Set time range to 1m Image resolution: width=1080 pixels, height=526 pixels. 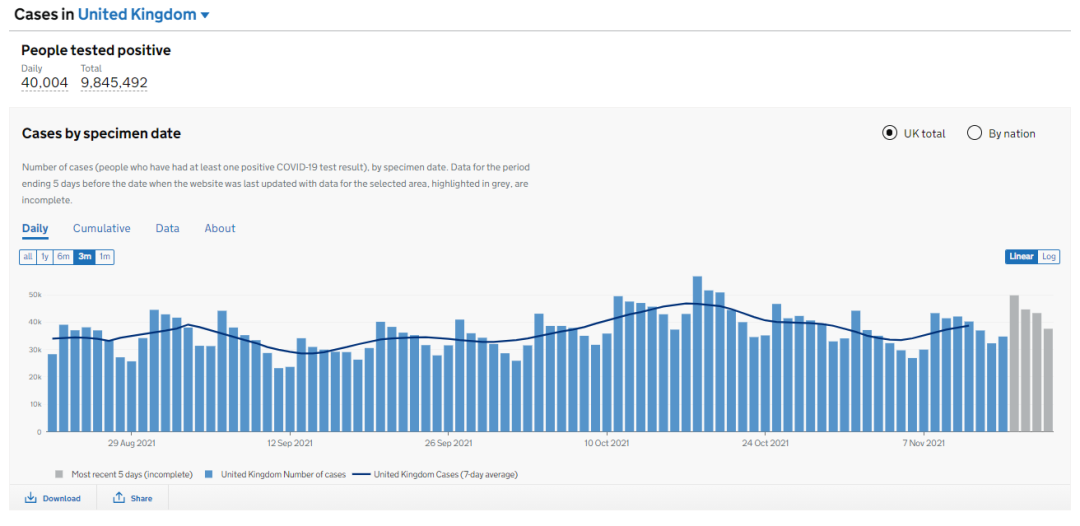[x=105, y=257]
